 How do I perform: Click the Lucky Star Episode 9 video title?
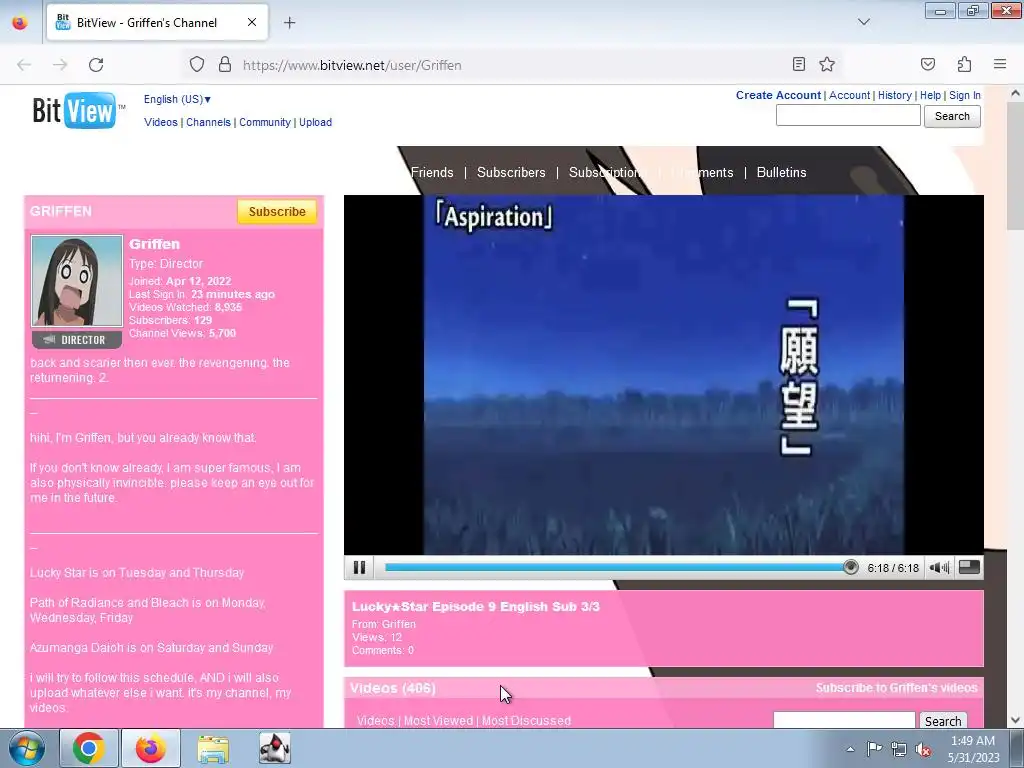pyautogui.click(x=475, y=606)
